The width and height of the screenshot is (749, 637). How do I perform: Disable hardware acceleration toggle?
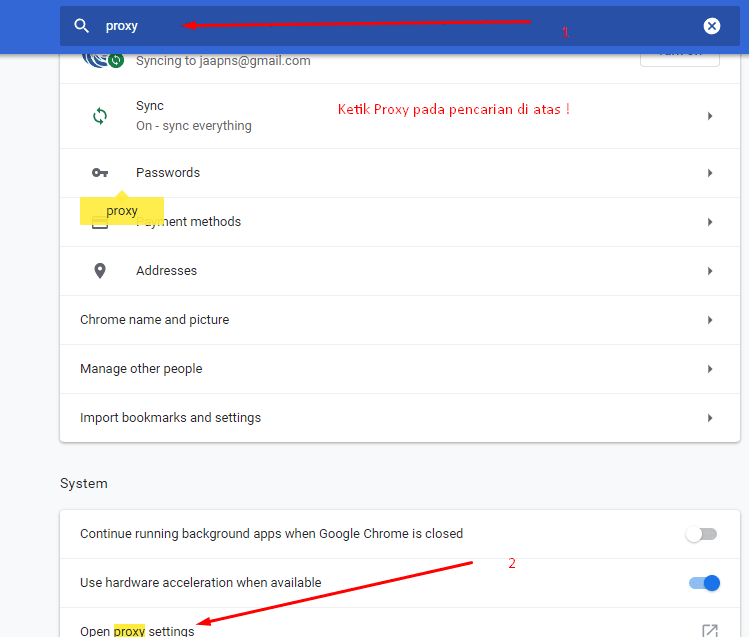(704, 583)
